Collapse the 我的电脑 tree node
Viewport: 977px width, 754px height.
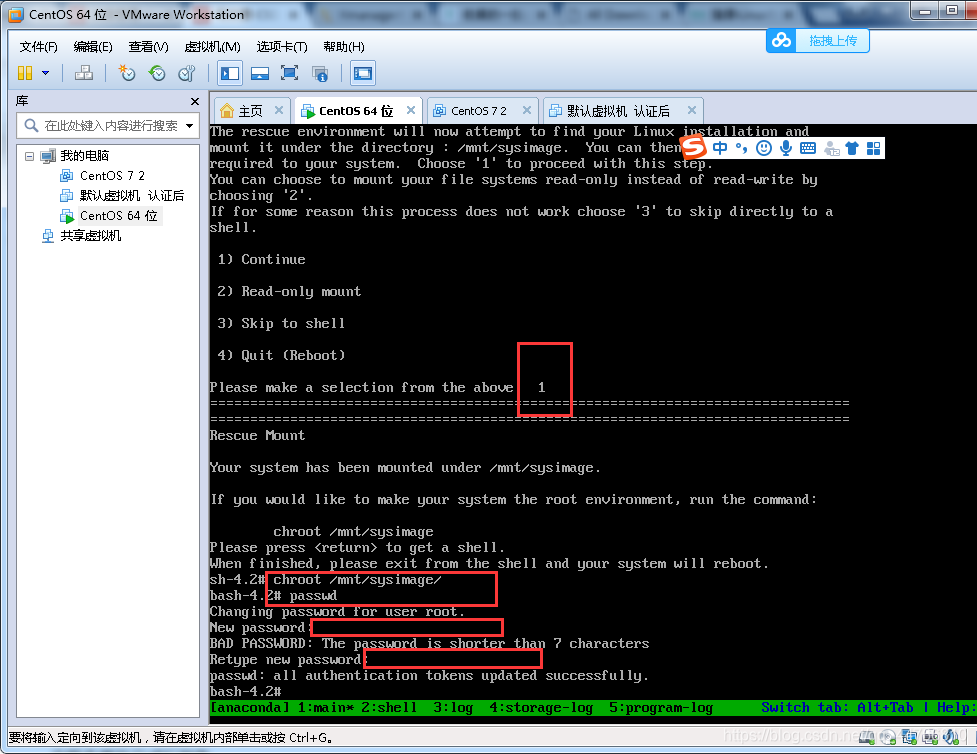tap(29, 156)
